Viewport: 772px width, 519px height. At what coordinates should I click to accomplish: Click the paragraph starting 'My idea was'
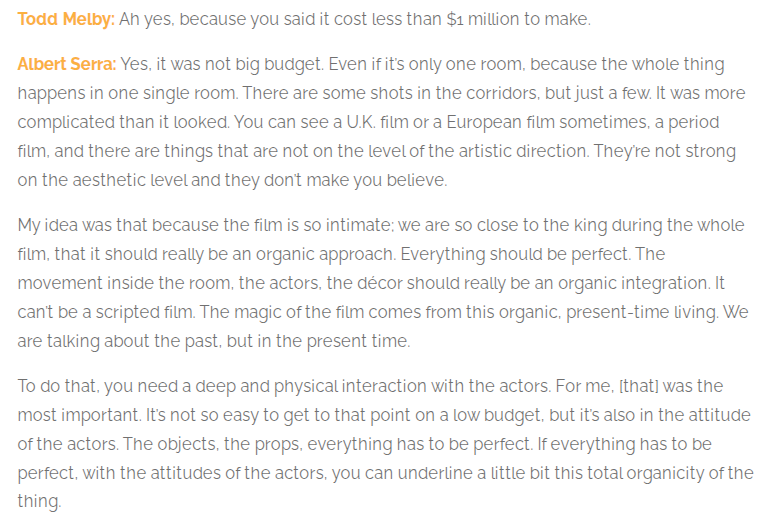click(383, 283)
